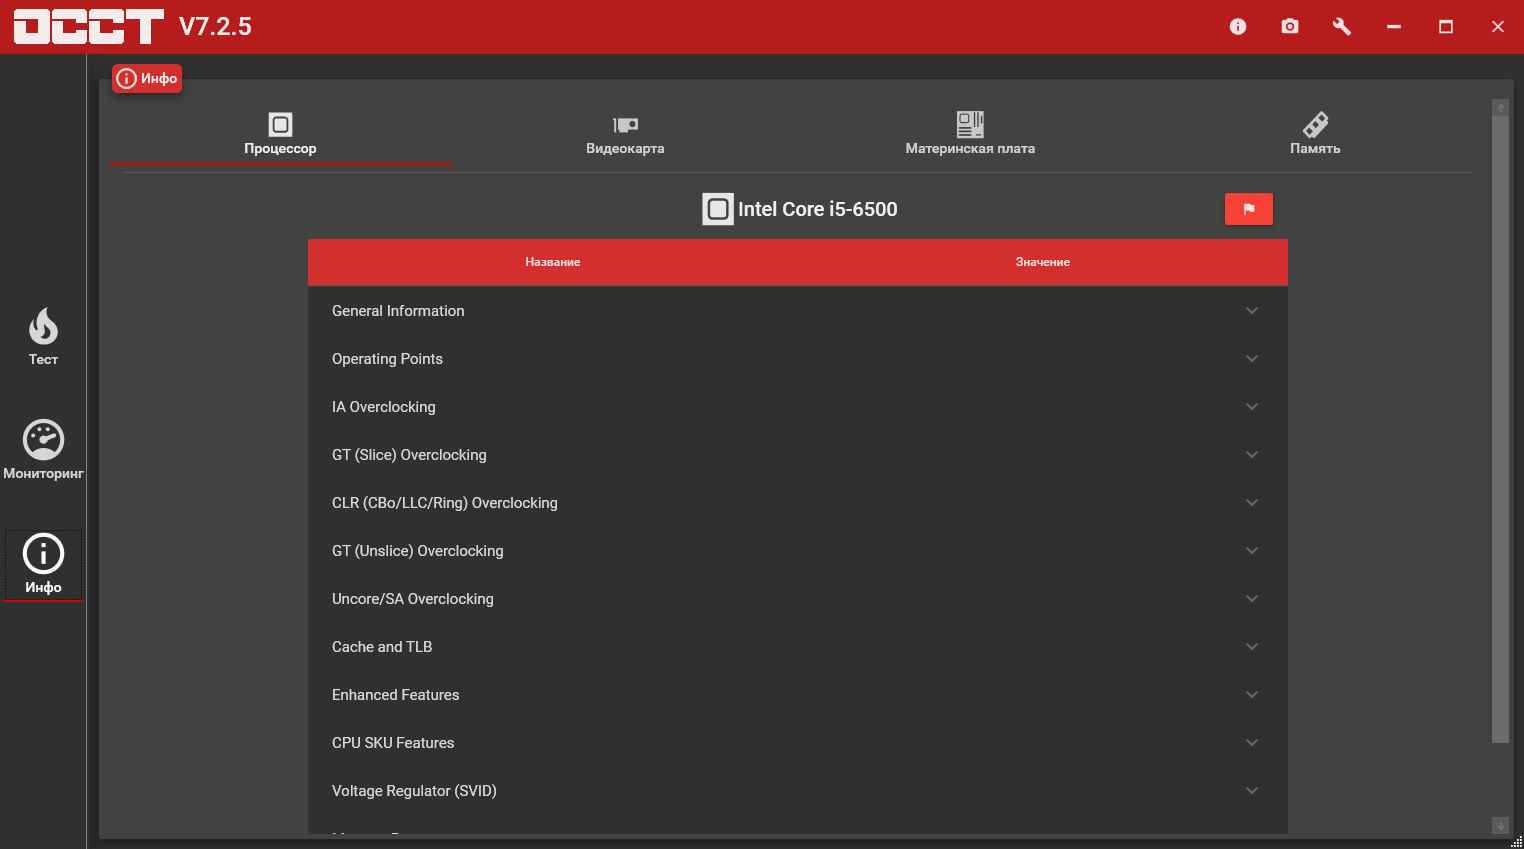Viewport: 1524px width, 849px height.
Task: Switch to the Материнская плата tab
Action: (x=970, y=134)
